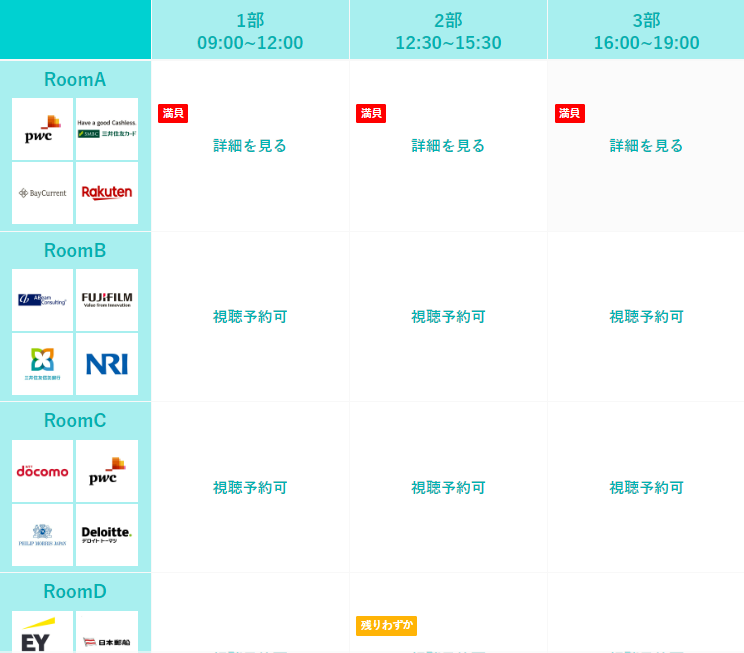
Task: Click the PwC logo in RoomA
Action: [x=42, y=129]
